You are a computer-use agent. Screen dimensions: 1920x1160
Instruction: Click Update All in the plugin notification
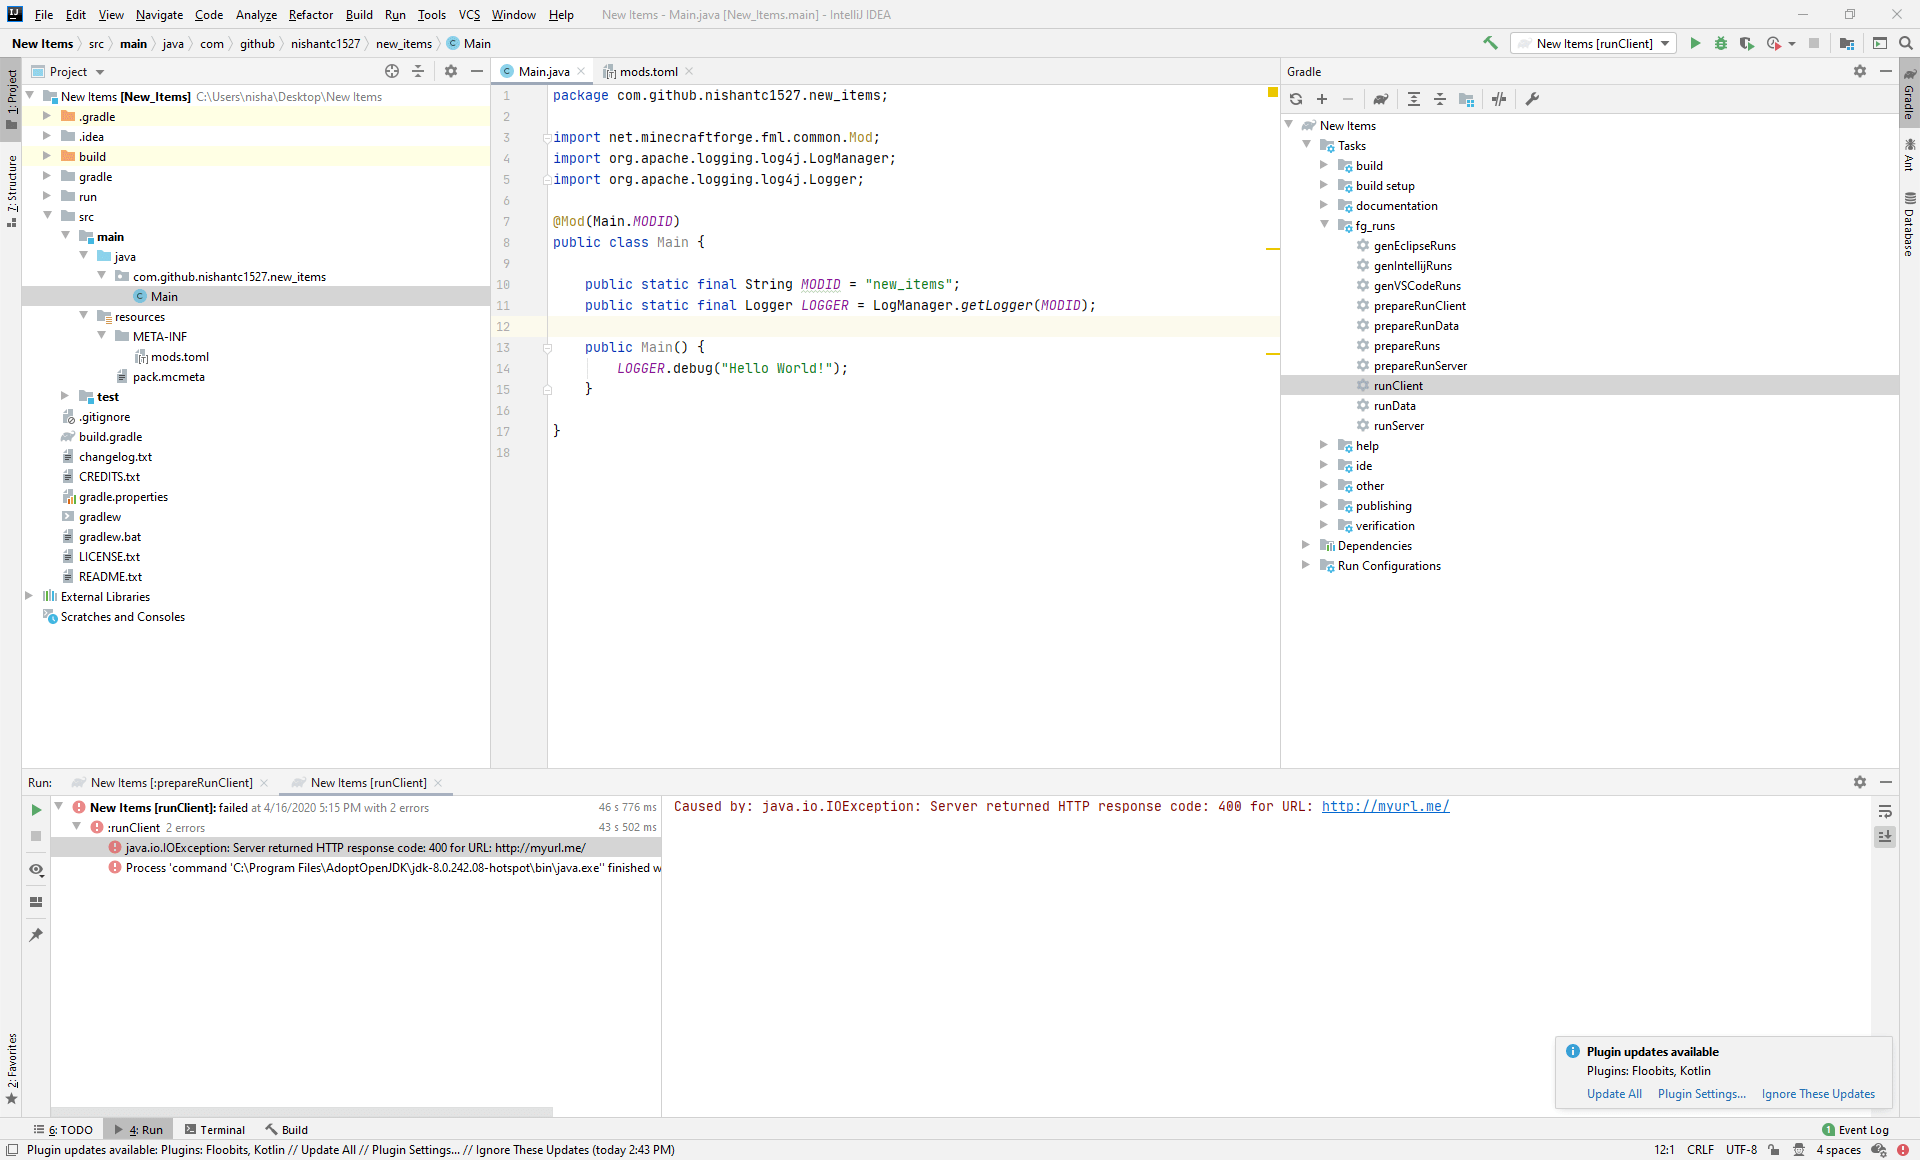(x=1614, y=1094)
